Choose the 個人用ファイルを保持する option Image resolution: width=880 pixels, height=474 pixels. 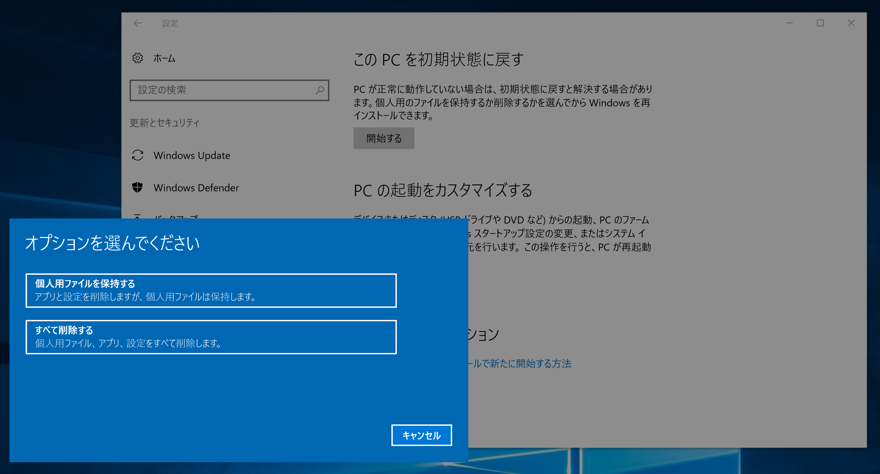[211, 291]
